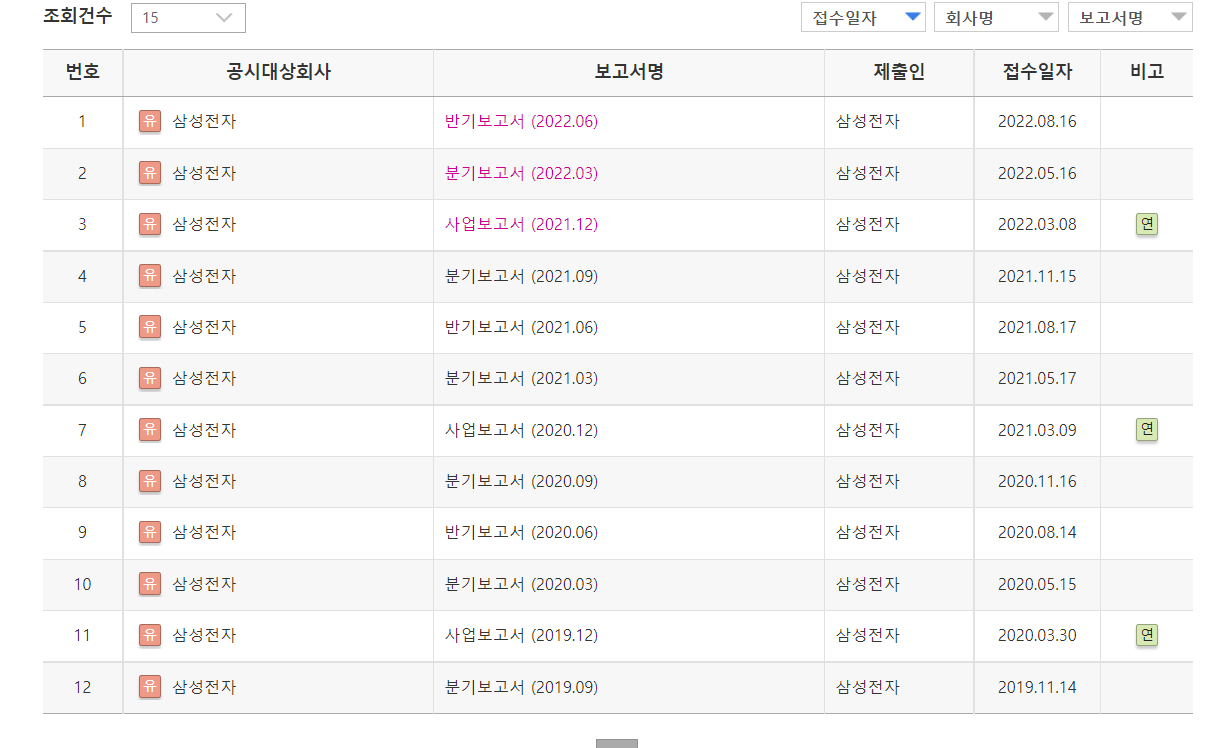Click the 공시대상회사 column header
Viewport: 1232px width, 748px height.
278,72
